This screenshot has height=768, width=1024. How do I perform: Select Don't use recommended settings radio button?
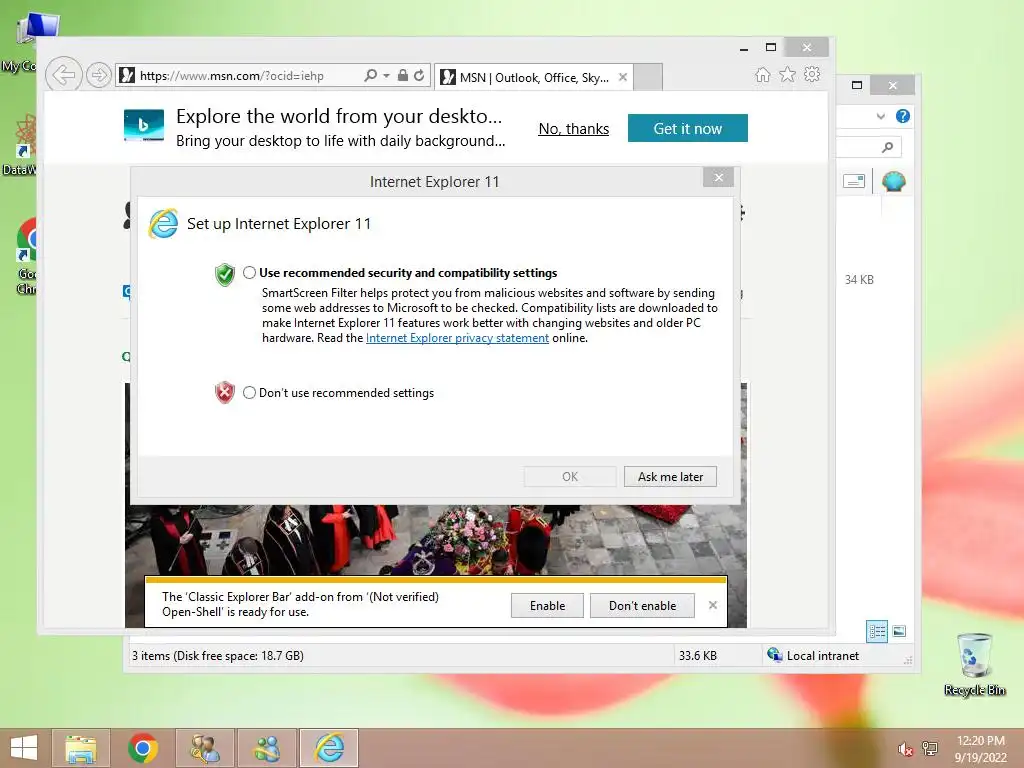[249, 392]
